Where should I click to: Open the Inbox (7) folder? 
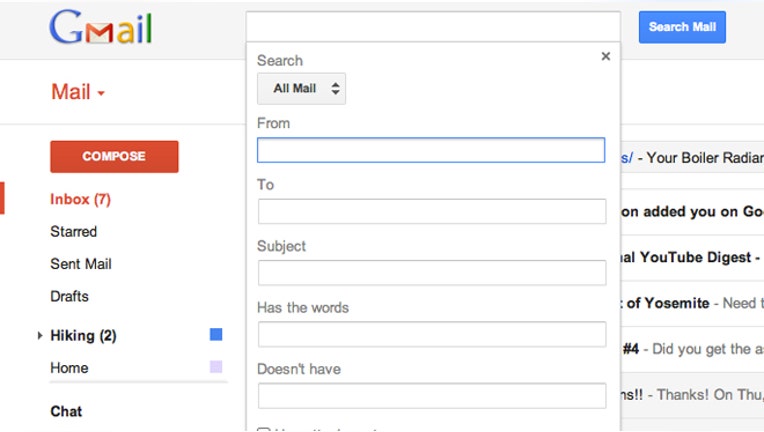[x=80, y=199]
